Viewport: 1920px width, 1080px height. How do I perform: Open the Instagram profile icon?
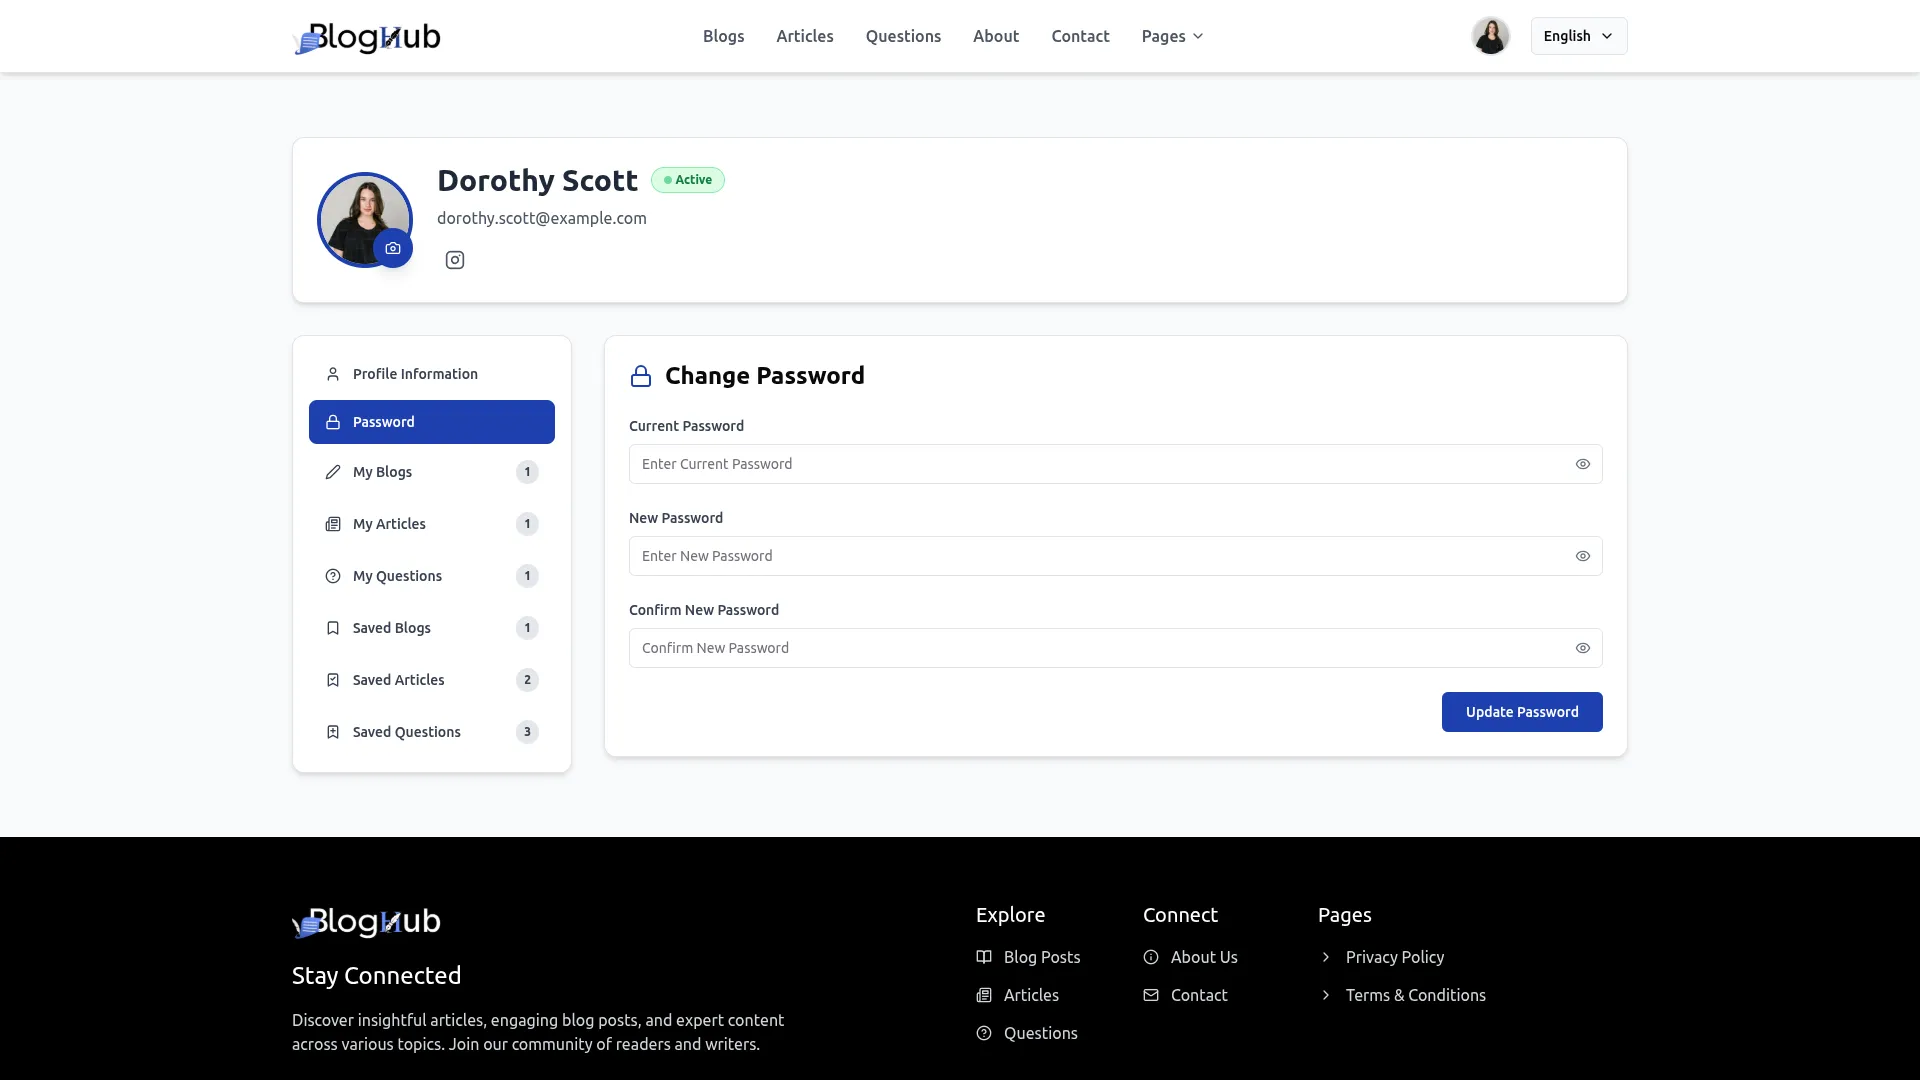tap(455, 260)
